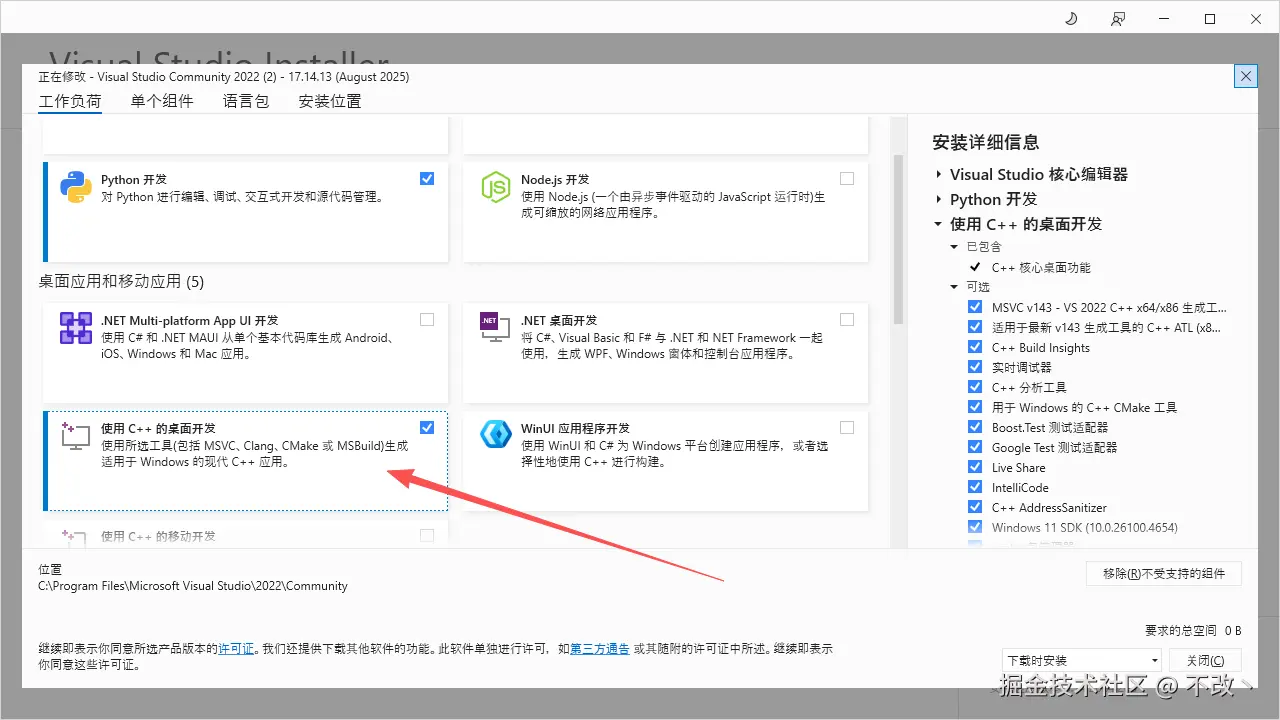
Task: Uncheck IntelliCode component checkbox
Action: (x=975, y=487)
